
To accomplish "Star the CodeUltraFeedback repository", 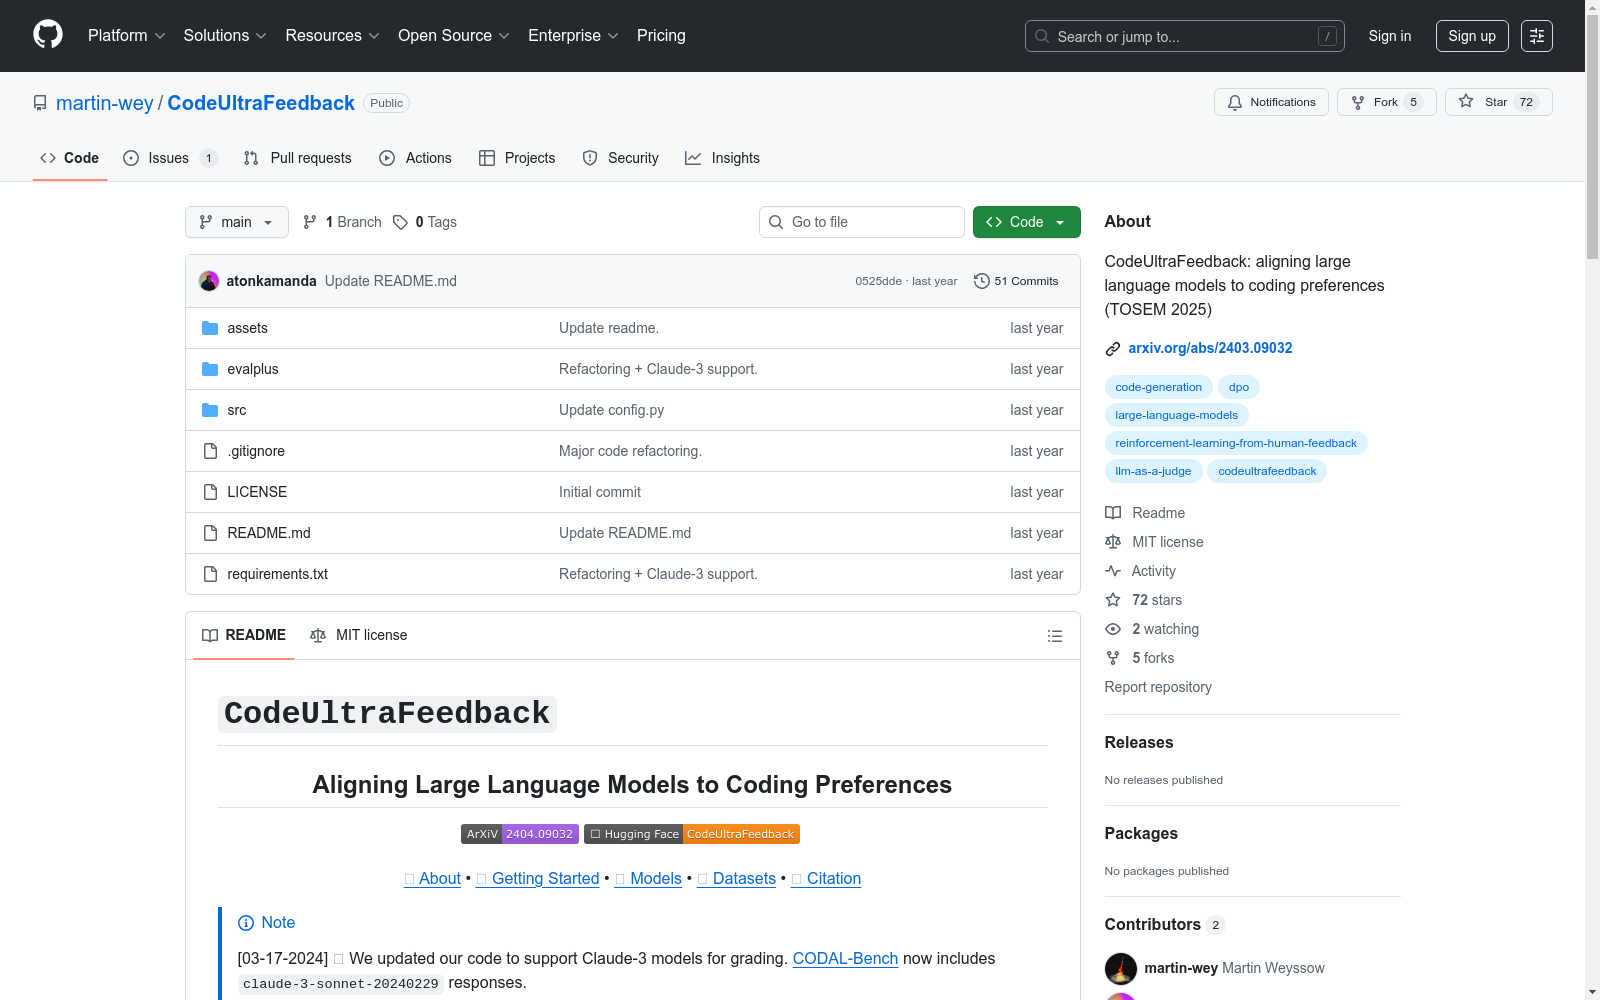I will tap(1499, 102).
